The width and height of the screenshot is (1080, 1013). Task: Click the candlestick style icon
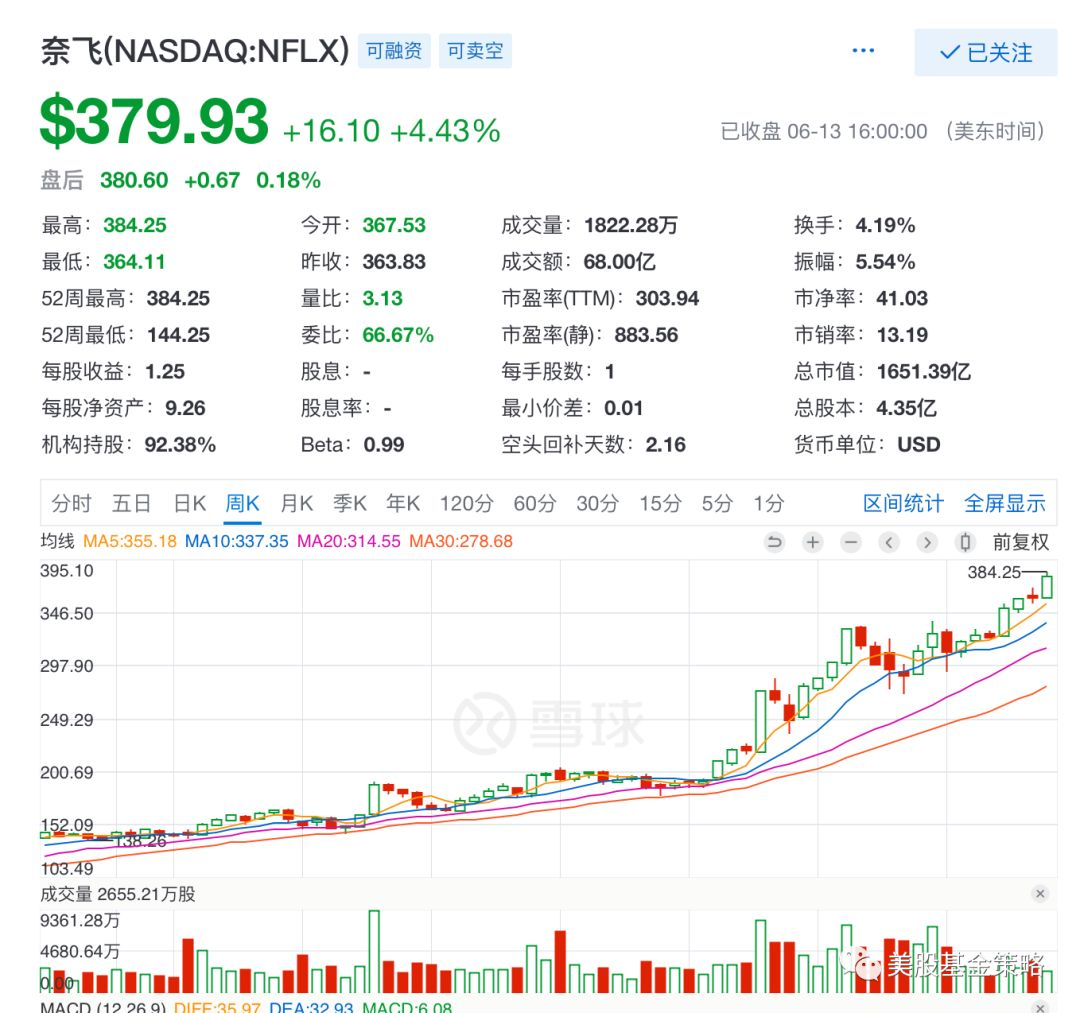pyautogui.click(x=965, y=542)
